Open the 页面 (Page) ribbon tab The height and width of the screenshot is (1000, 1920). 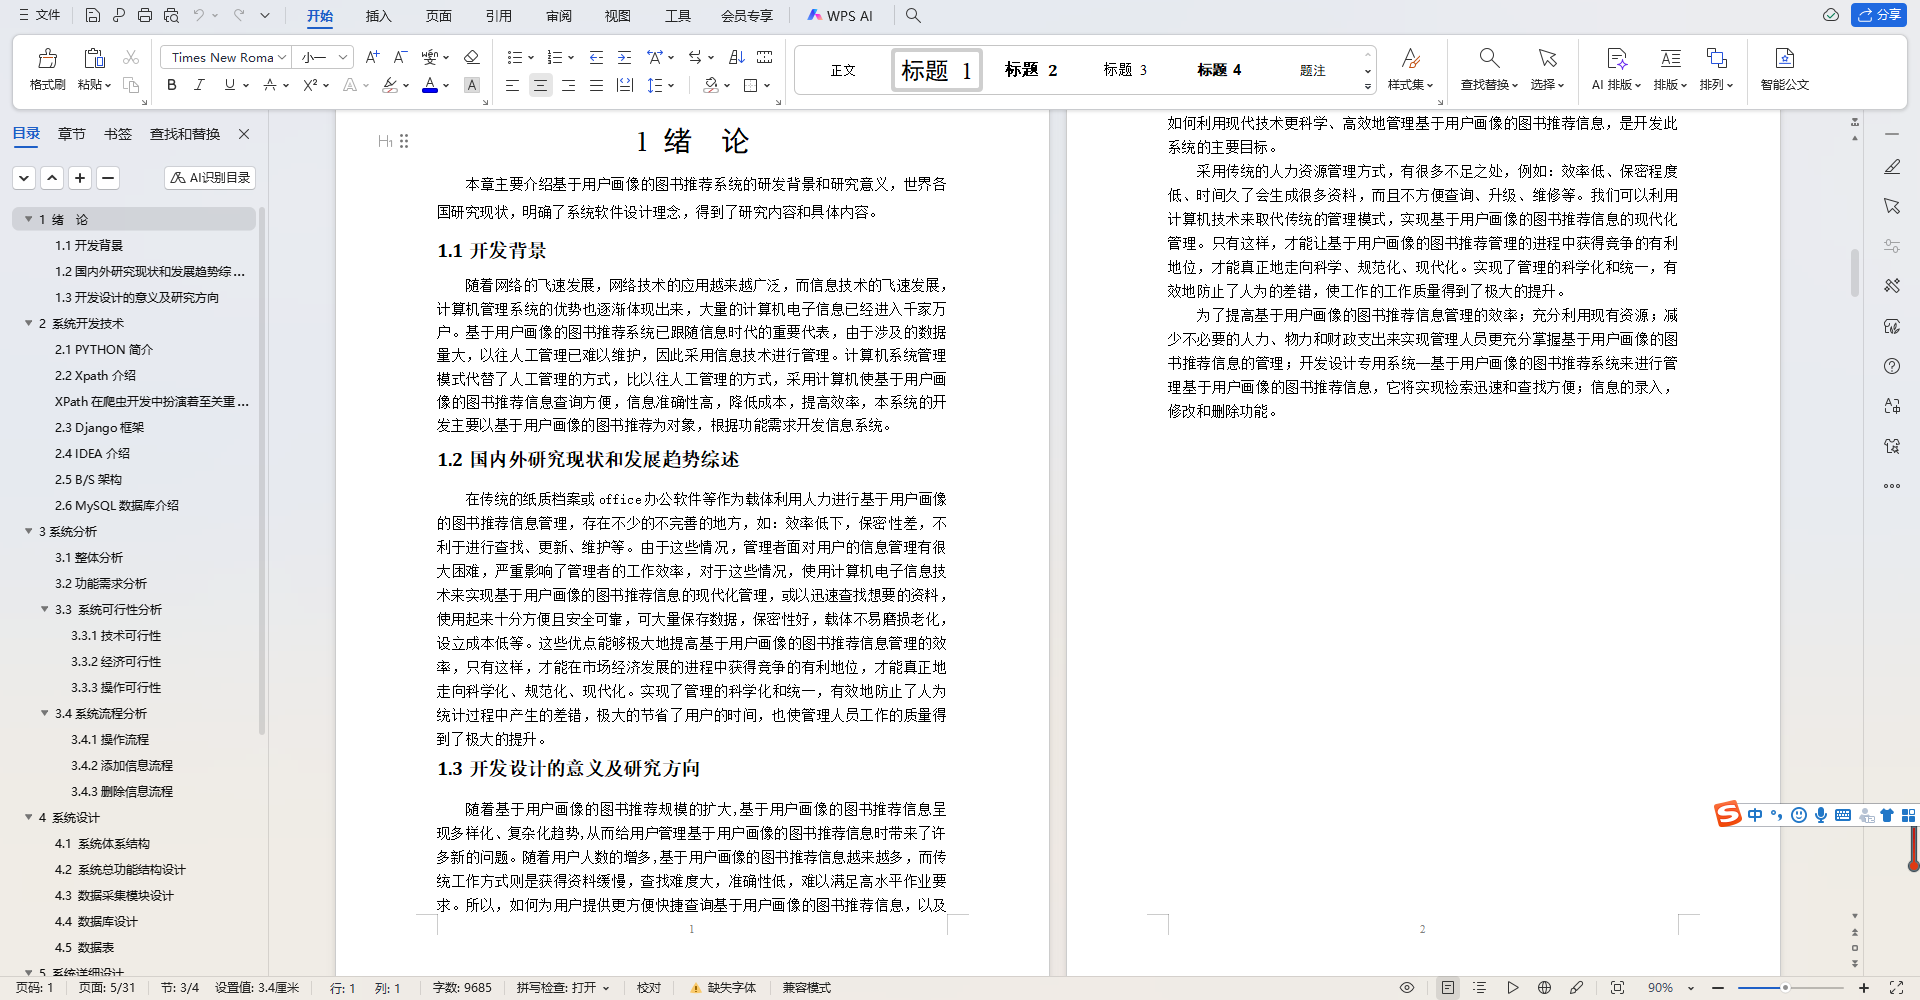[438, 15]
